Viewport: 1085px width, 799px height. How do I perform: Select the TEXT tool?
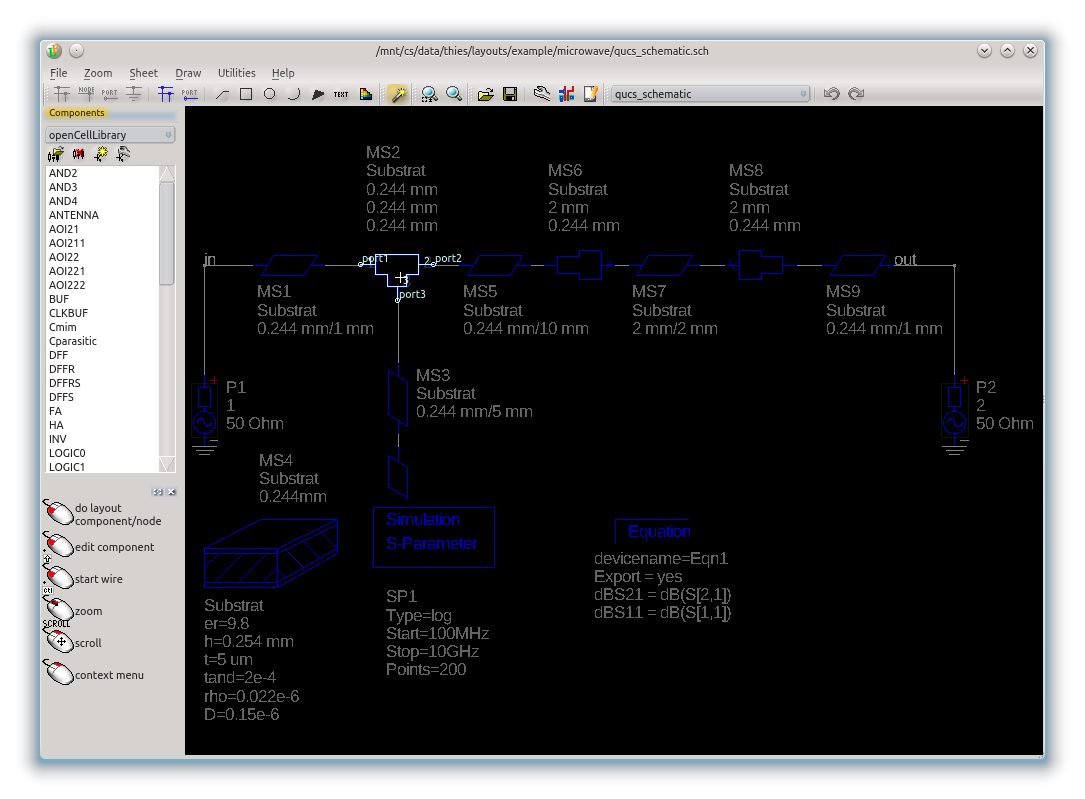341,94
